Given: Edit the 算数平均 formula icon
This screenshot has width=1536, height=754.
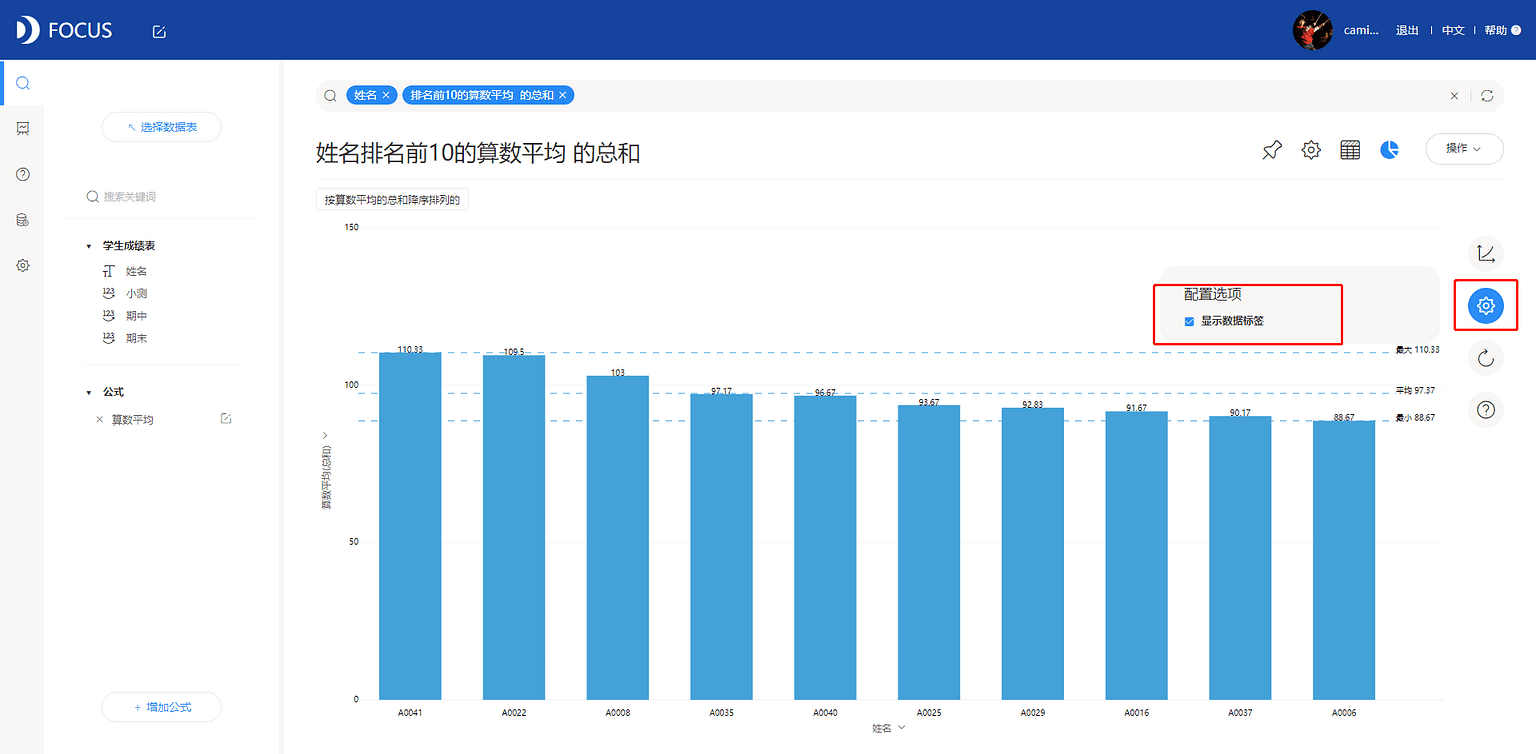Looking at the screenshot, I should point(226,418).
